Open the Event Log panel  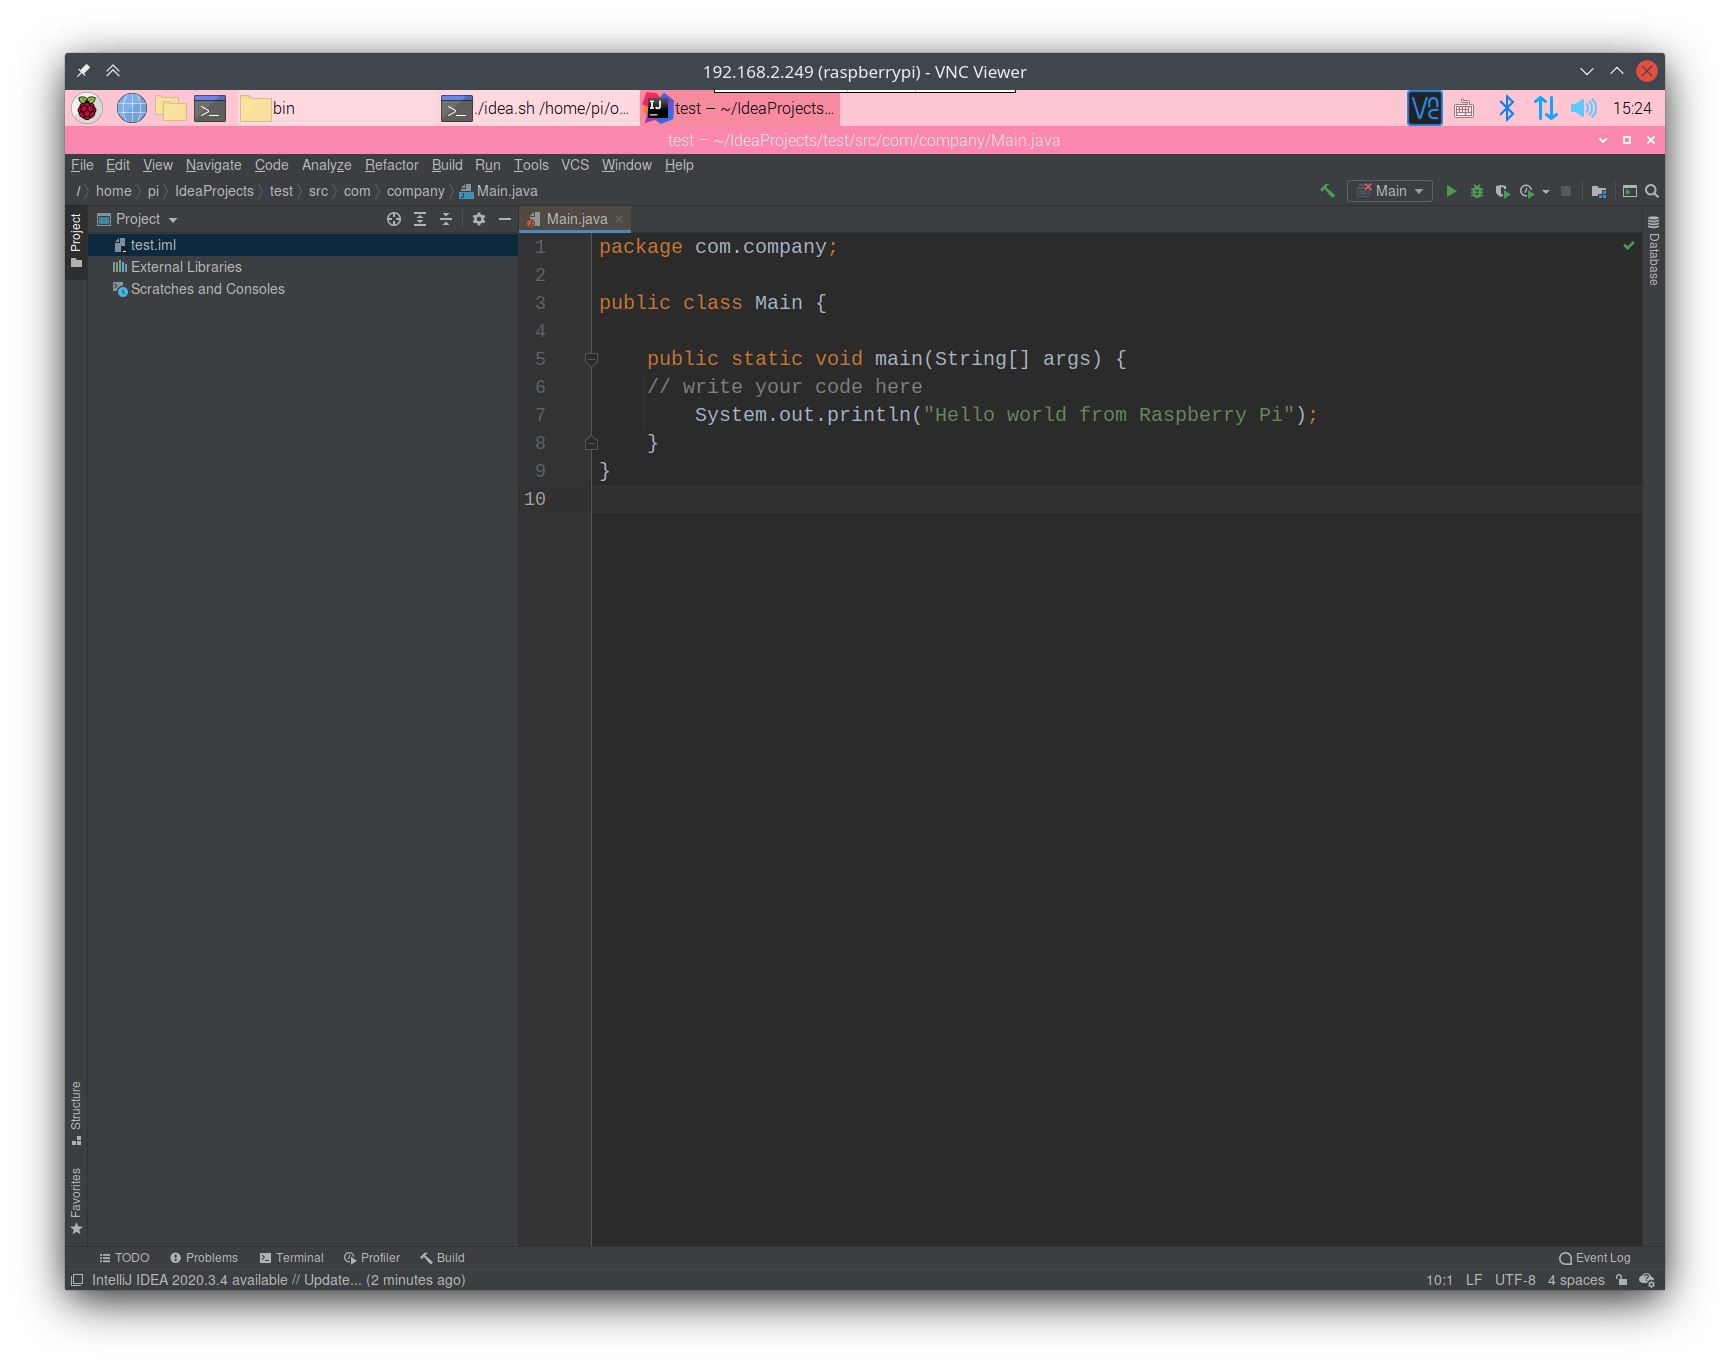coord(1595,1258)
